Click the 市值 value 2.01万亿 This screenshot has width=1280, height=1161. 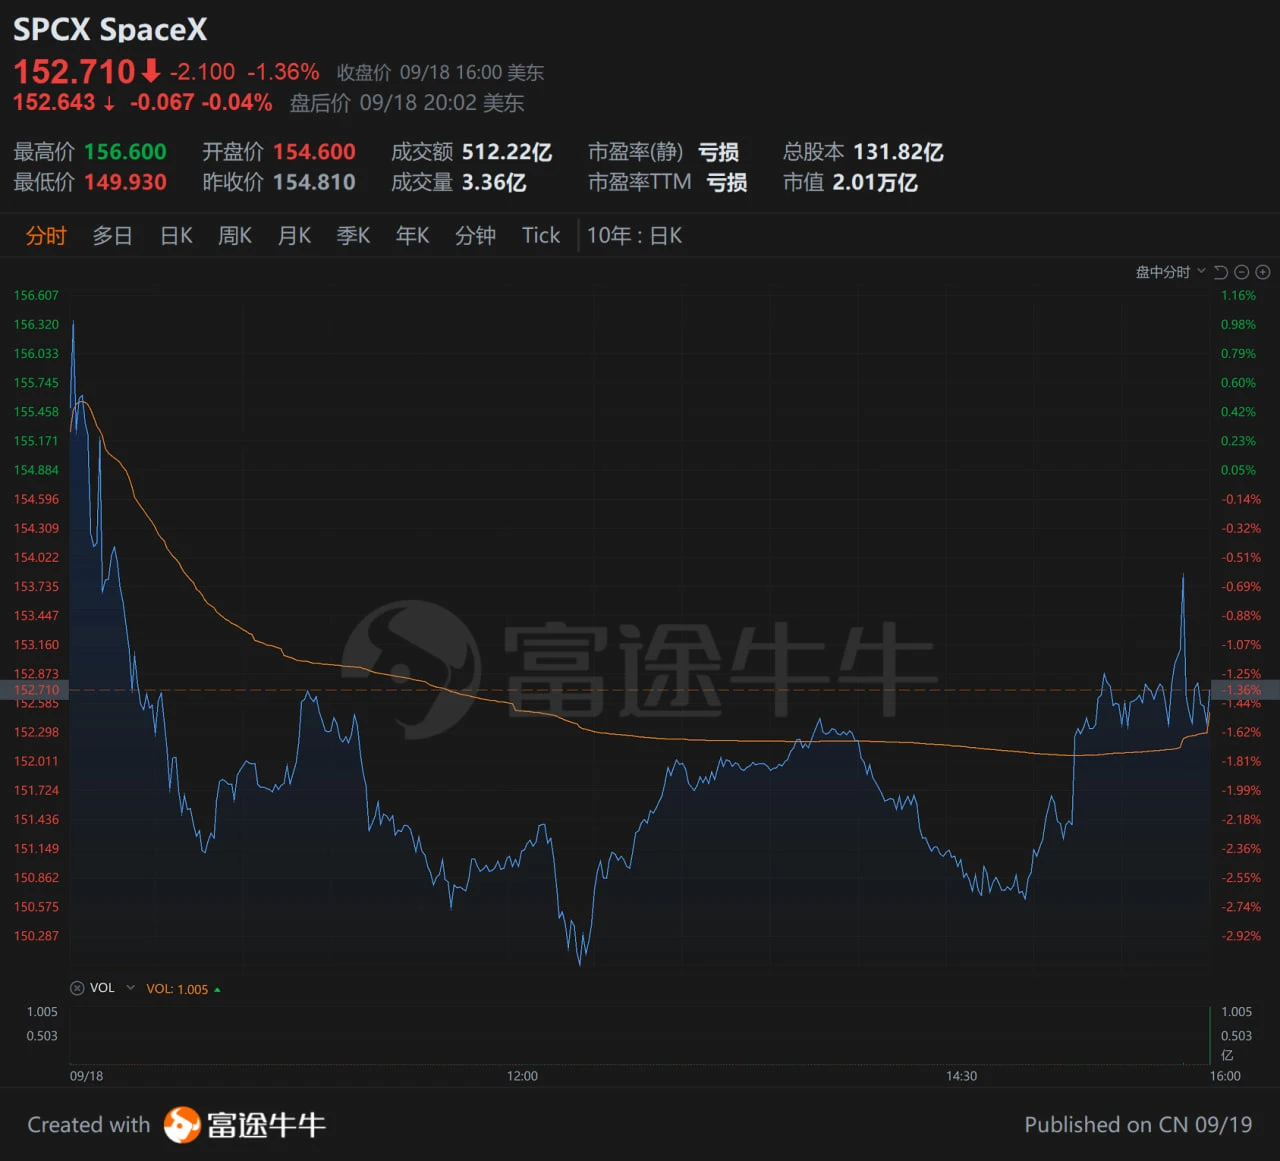click(x=875, y=182)
